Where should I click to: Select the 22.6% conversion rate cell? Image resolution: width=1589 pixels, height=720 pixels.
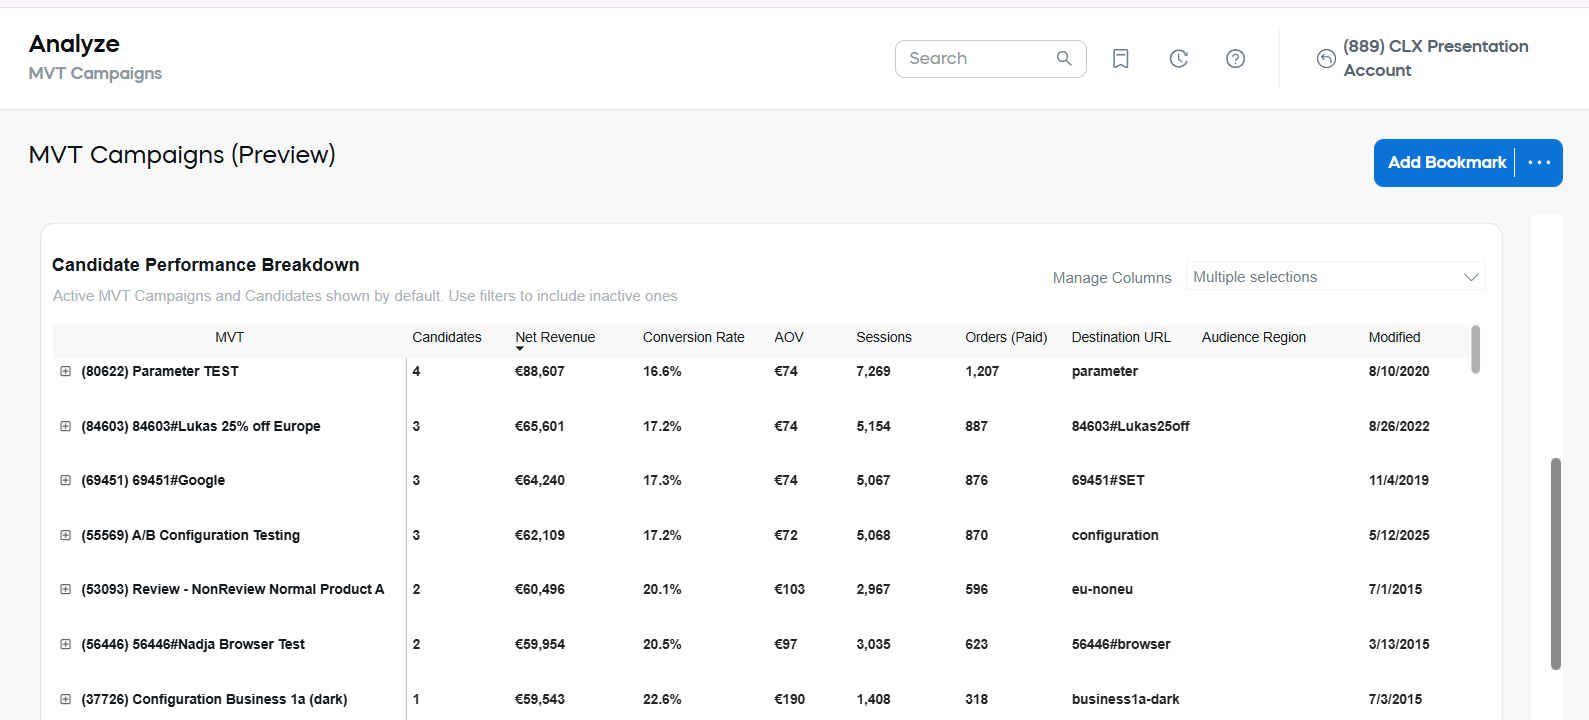click(x=662, y=699)
